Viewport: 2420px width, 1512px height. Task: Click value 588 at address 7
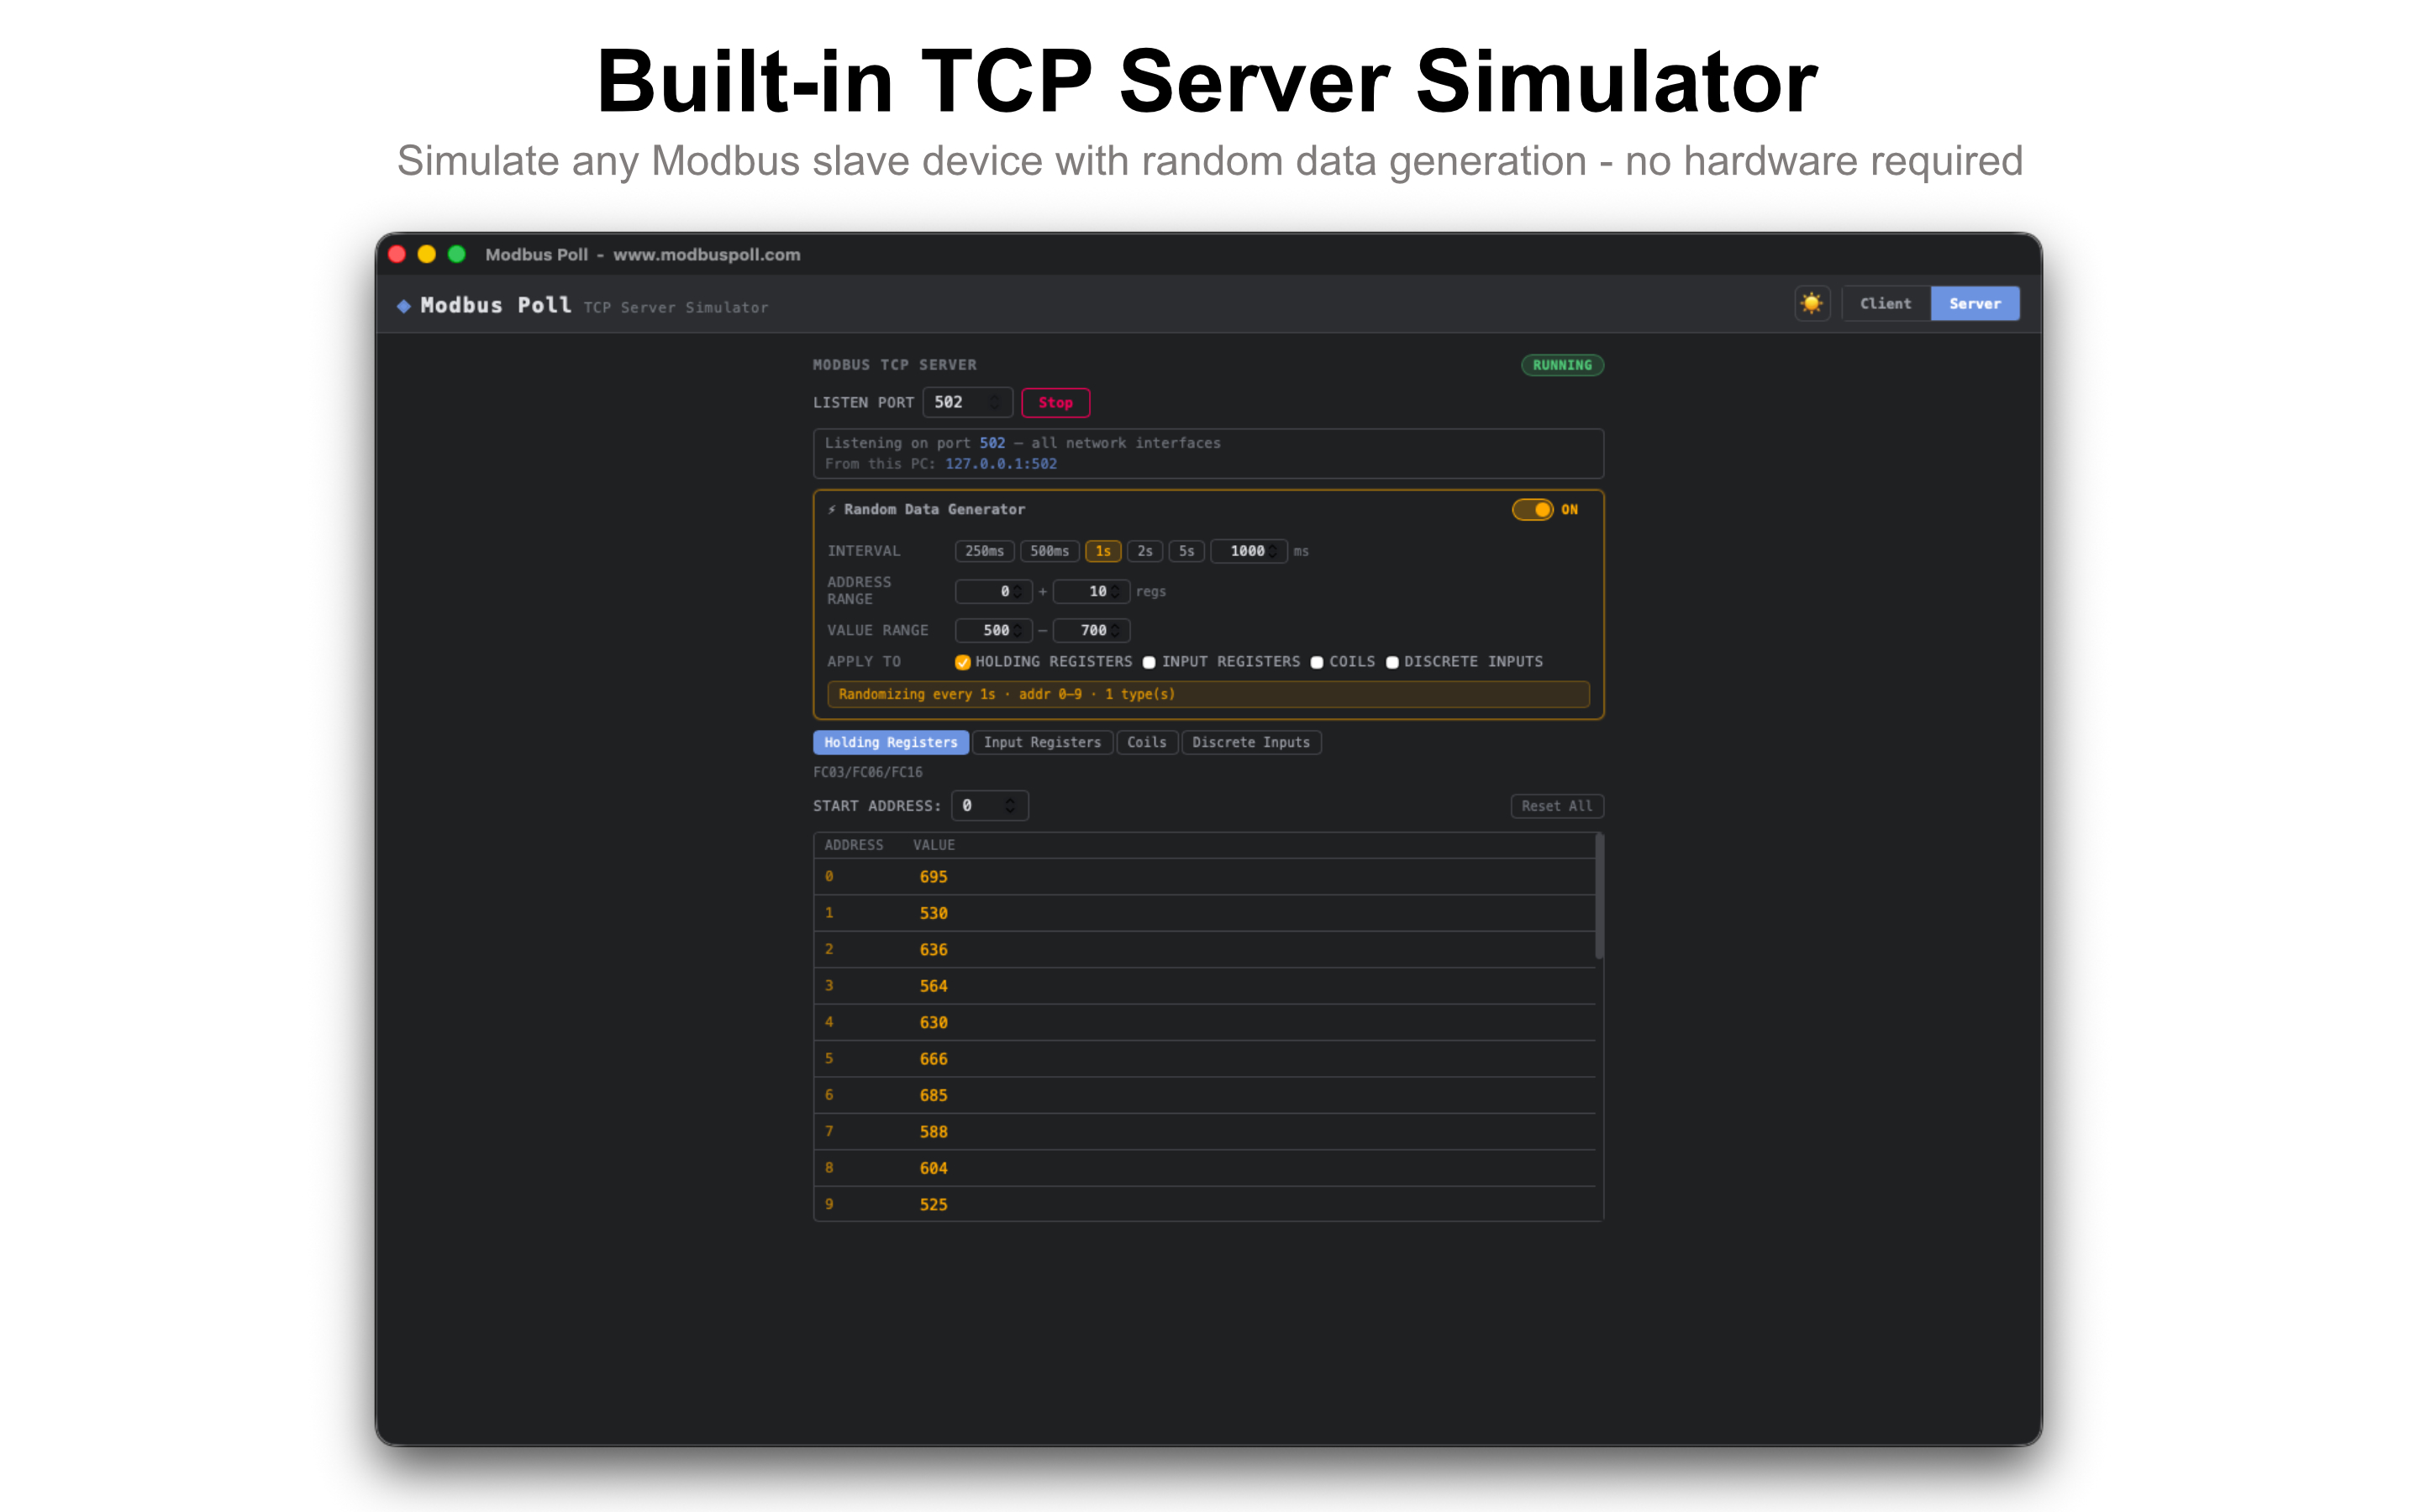933,1133
